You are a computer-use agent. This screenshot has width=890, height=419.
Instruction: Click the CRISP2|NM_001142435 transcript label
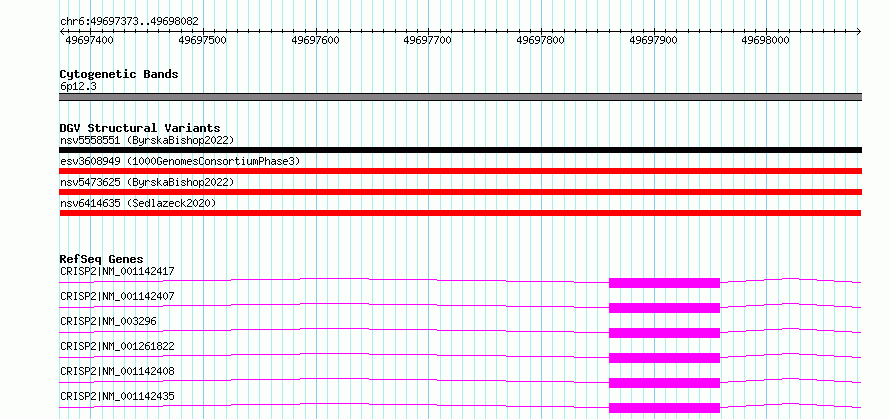(x=117, y=396)
